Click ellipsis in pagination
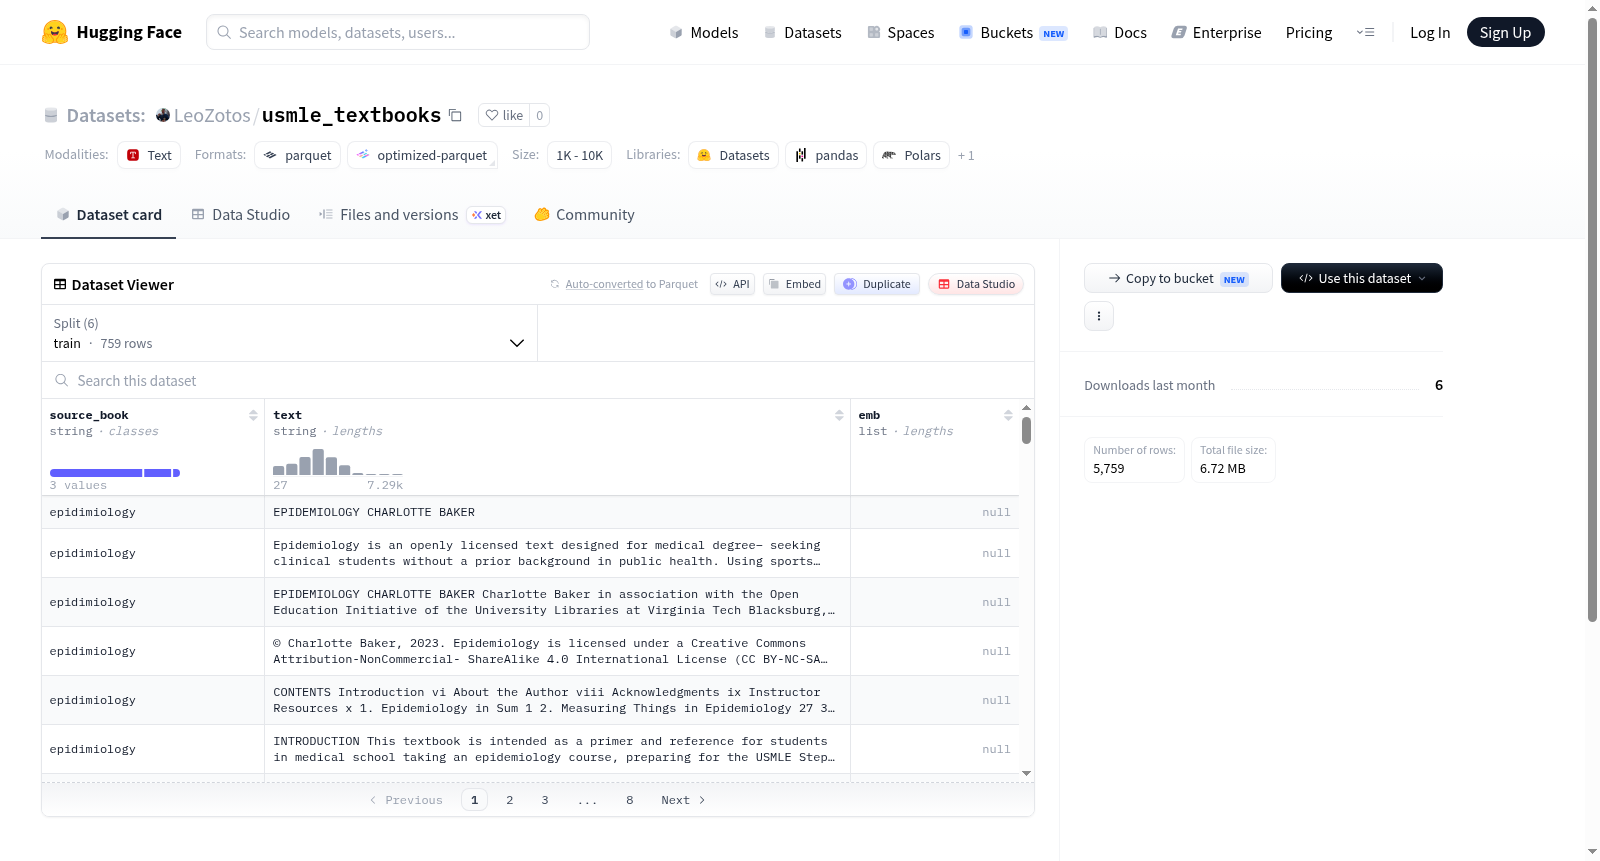 click(x=587, y=800)
